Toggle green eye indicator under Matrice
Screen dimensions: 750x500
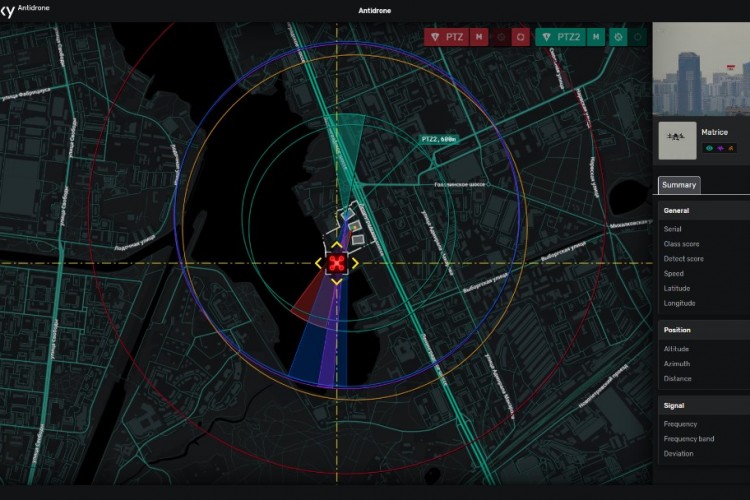pos(710,148)
